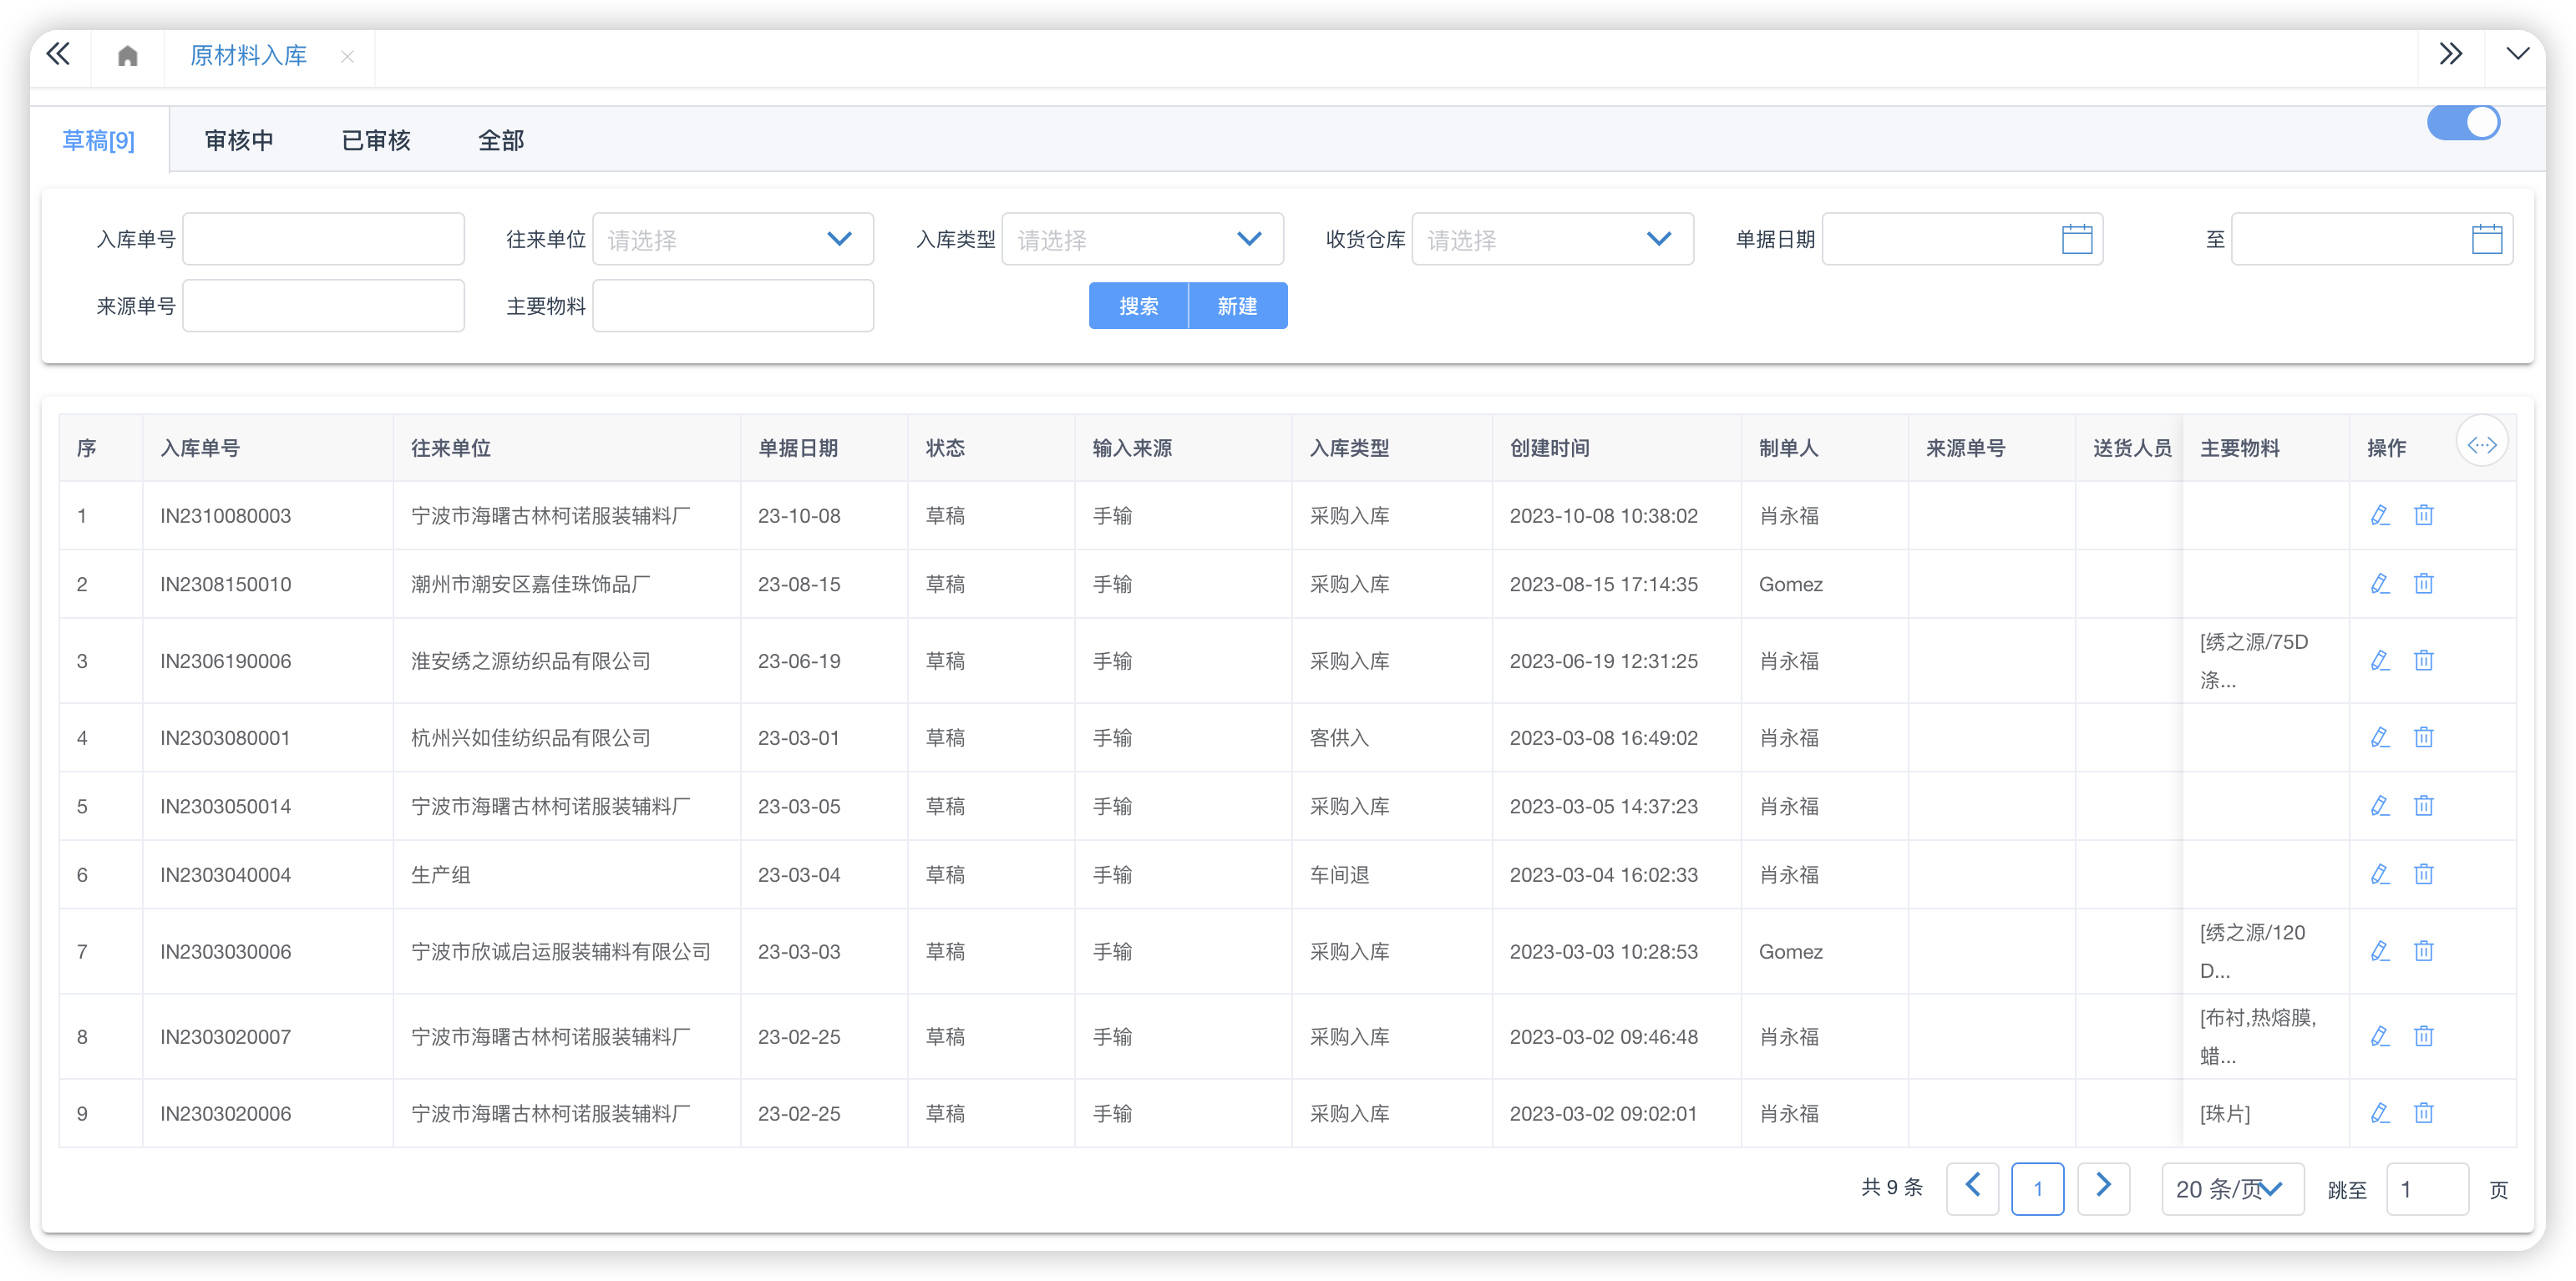Switch to 已审核 tab
The height and width of the screenshot is (1281, 2576).
[376, 140]
